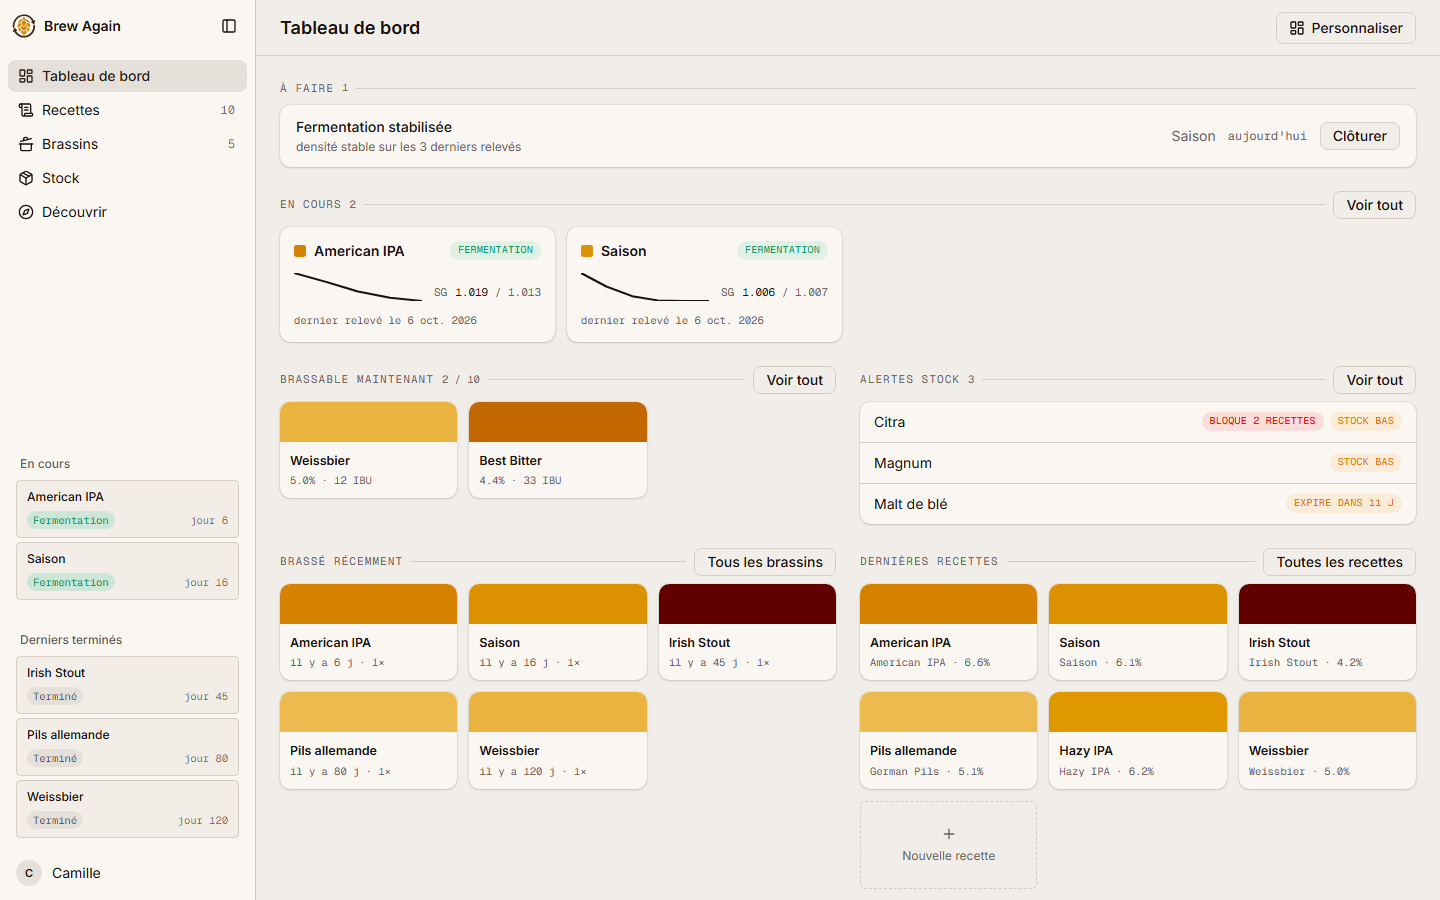Click the Découvrir compass icon
1440x900 pixels.
26,212
